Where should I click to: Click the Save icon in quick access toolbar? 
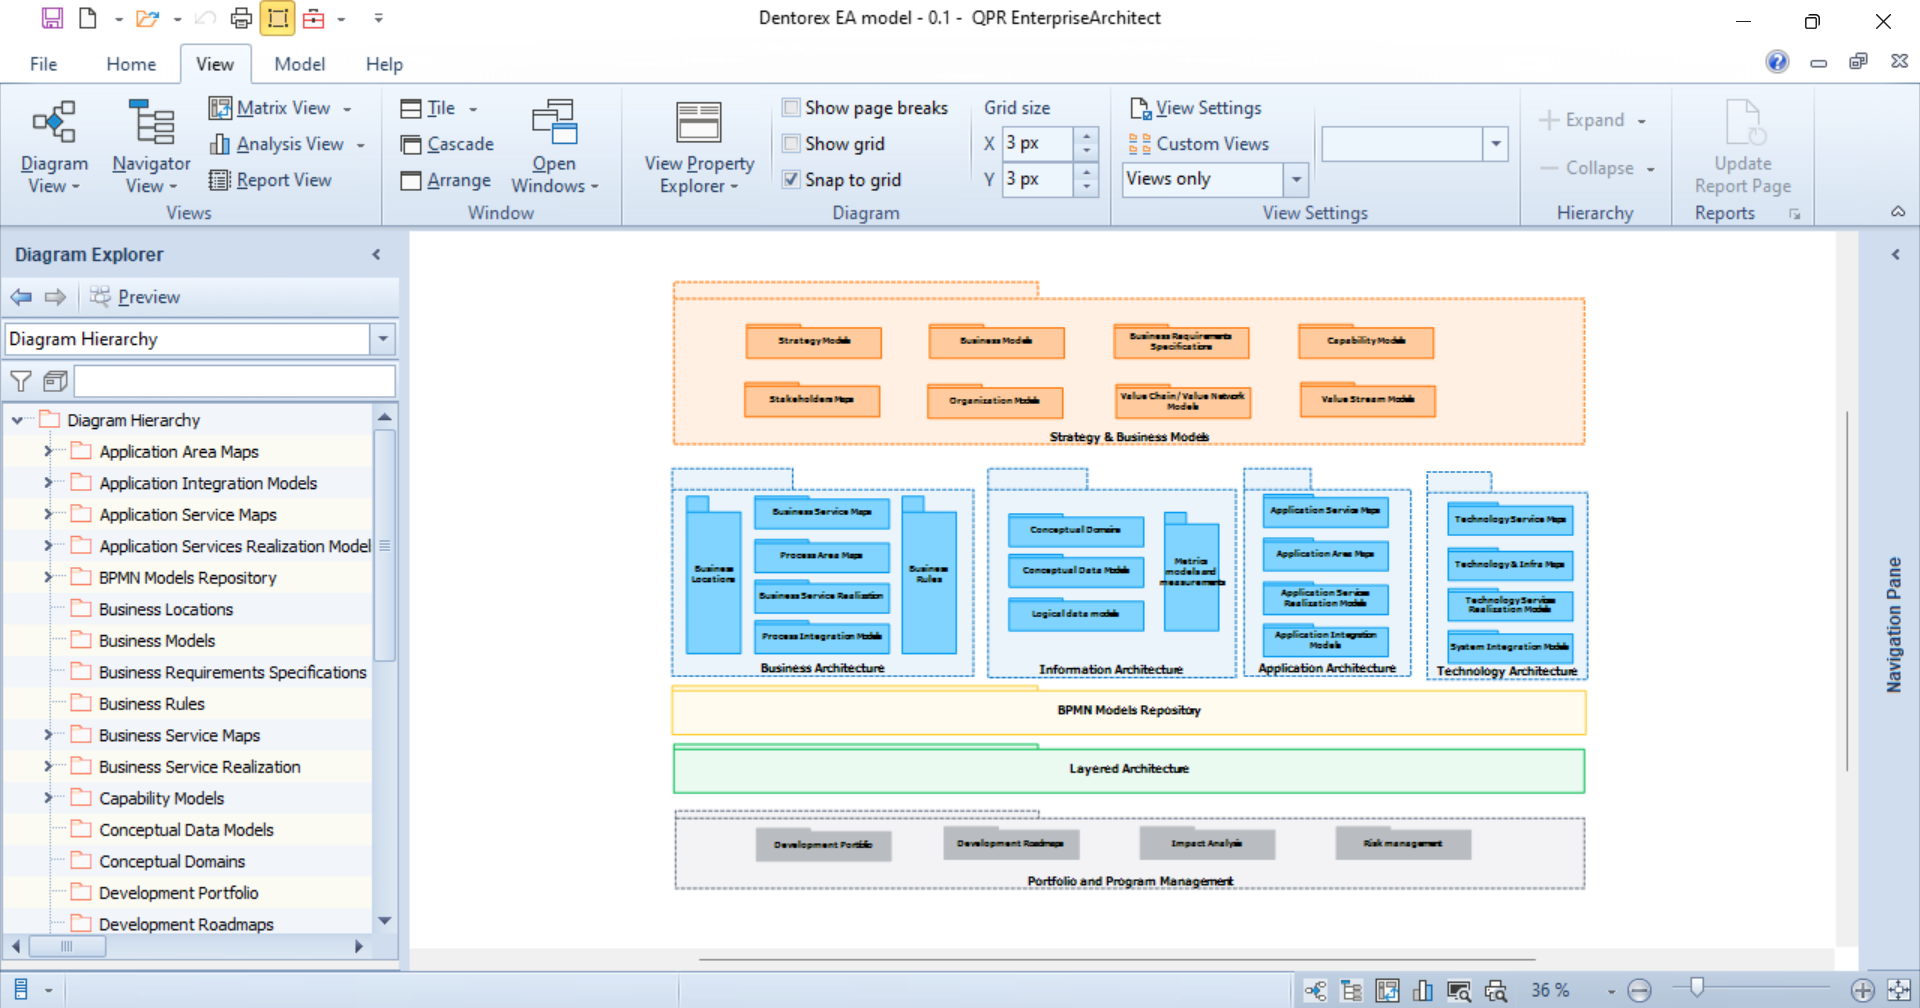(52, 18)
